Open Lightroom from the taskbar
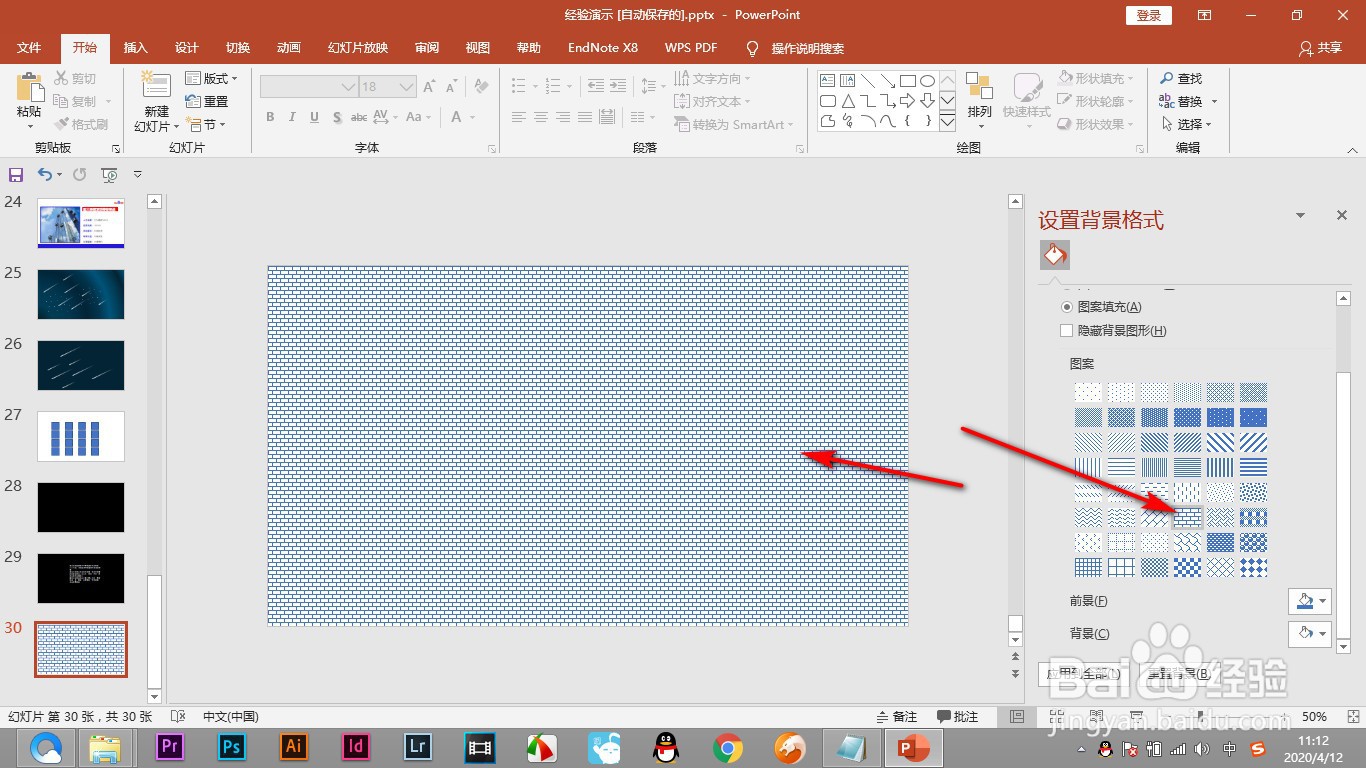This screenshot has height=768, width=1366. point(418,746)
